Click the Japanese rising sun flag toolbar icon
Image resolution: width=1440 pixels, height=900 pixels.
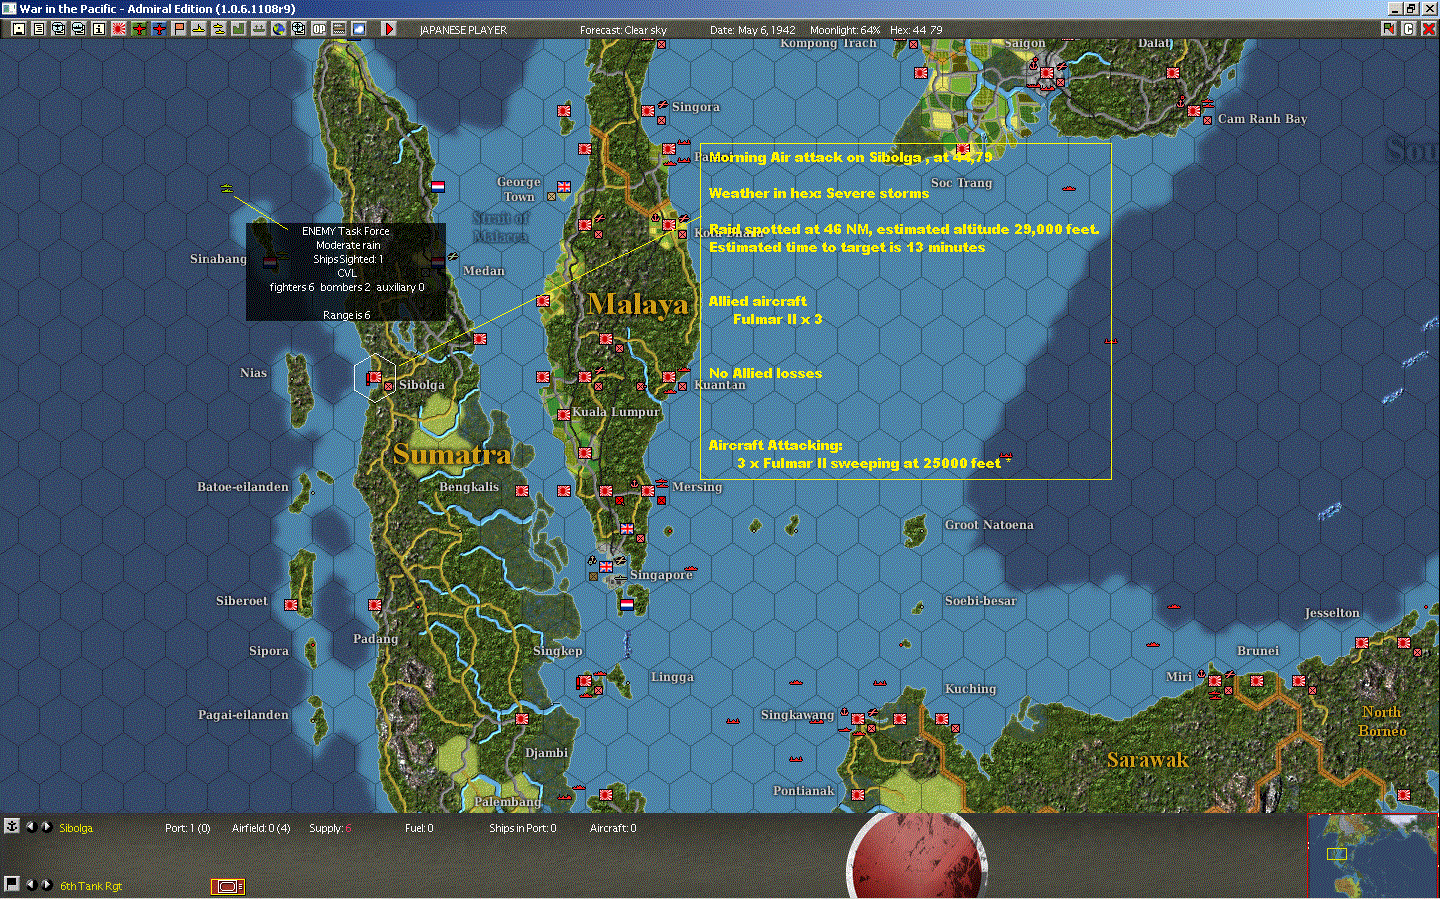click(x=118, y=29)
